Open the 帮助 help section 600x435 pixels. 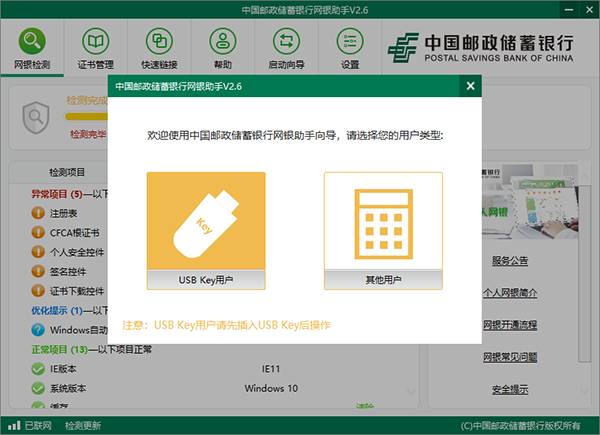click(223, 48)
